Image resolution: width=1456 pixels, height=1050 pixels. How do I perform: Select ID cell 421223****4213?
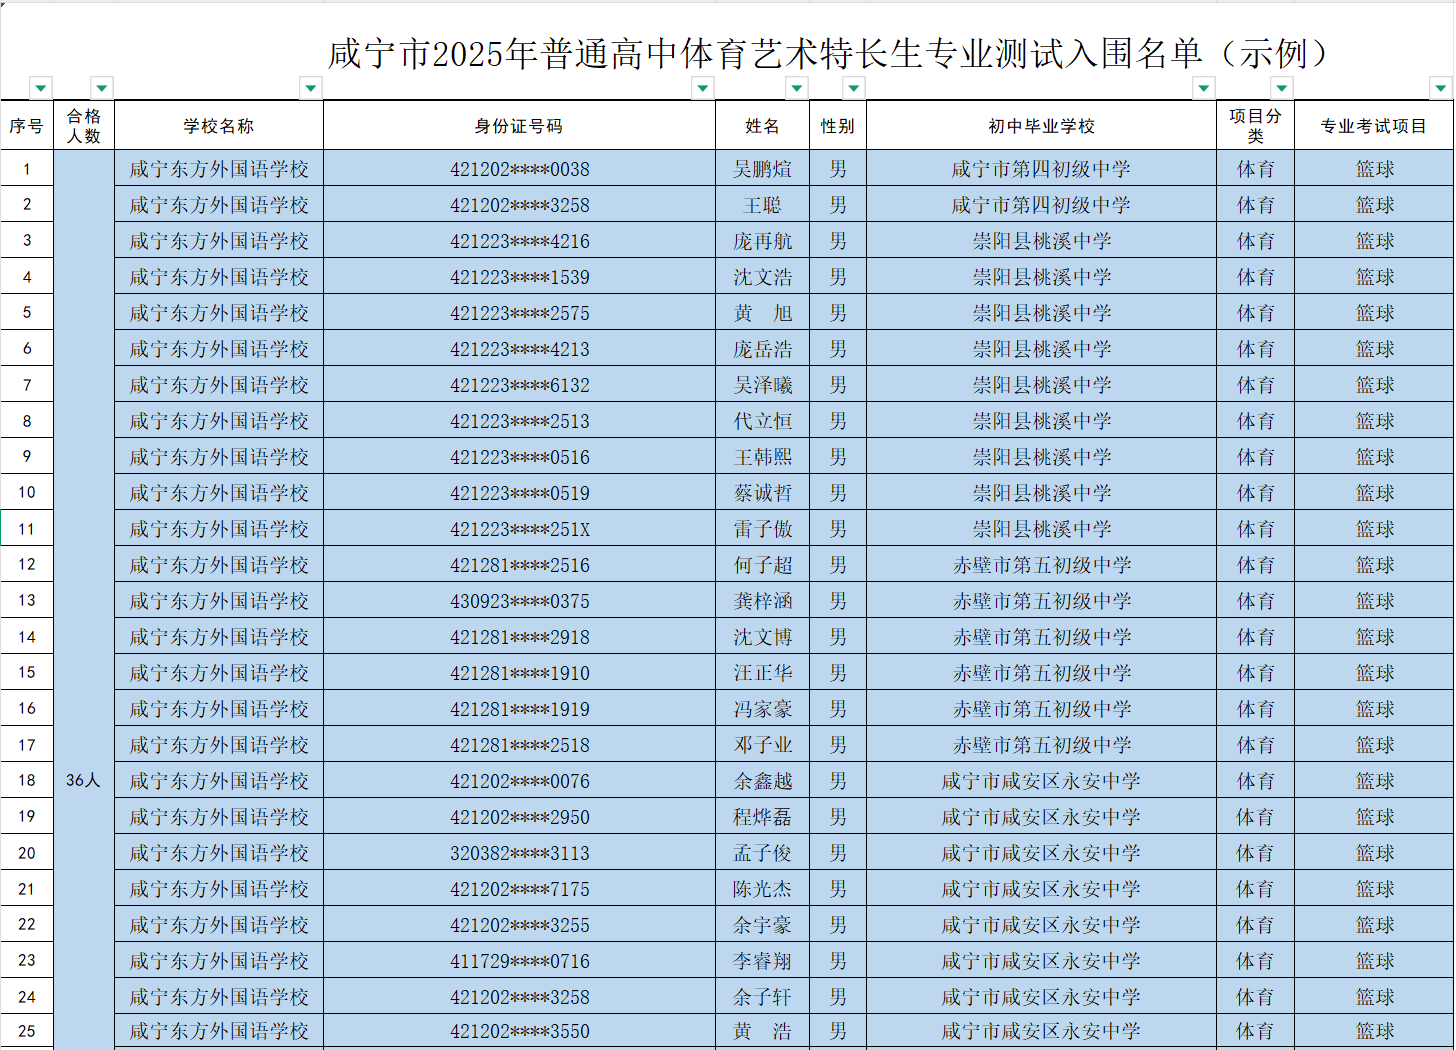519,349
